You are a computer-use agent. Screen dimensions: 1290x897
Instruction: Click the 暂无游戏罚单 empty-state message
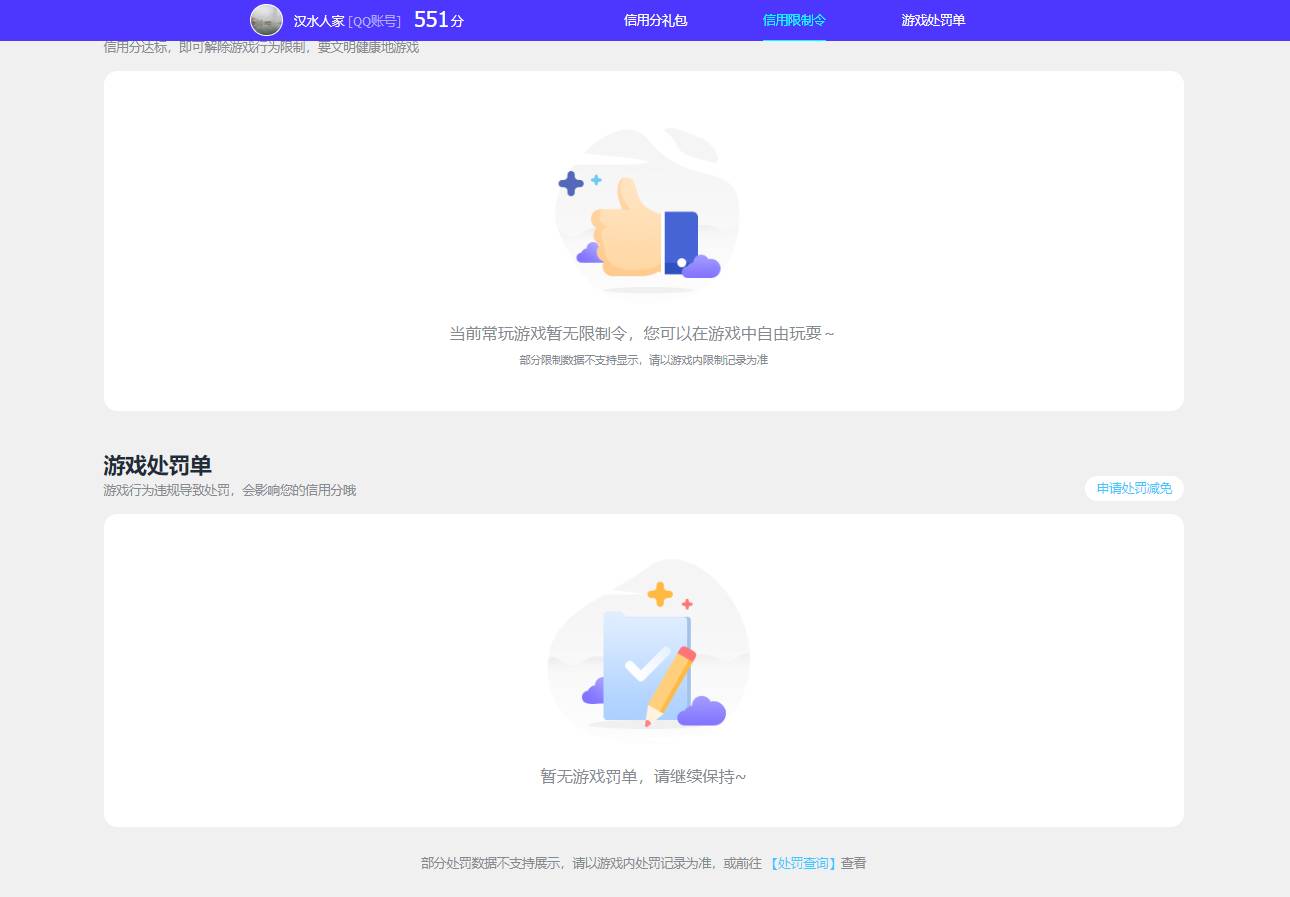[644, 776]
